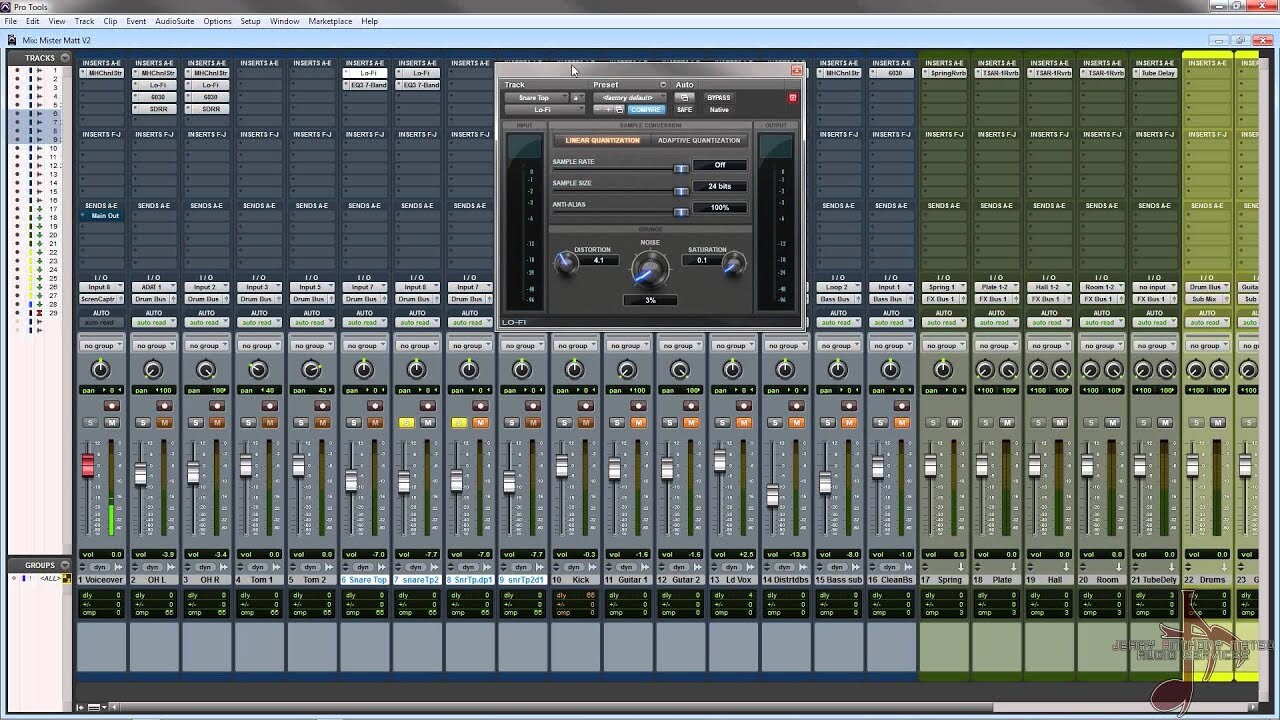Viewport: 1280px width, 720px height.
Task: Open the 'auto read' selector on OH L track
Action: tap(154, 323)
